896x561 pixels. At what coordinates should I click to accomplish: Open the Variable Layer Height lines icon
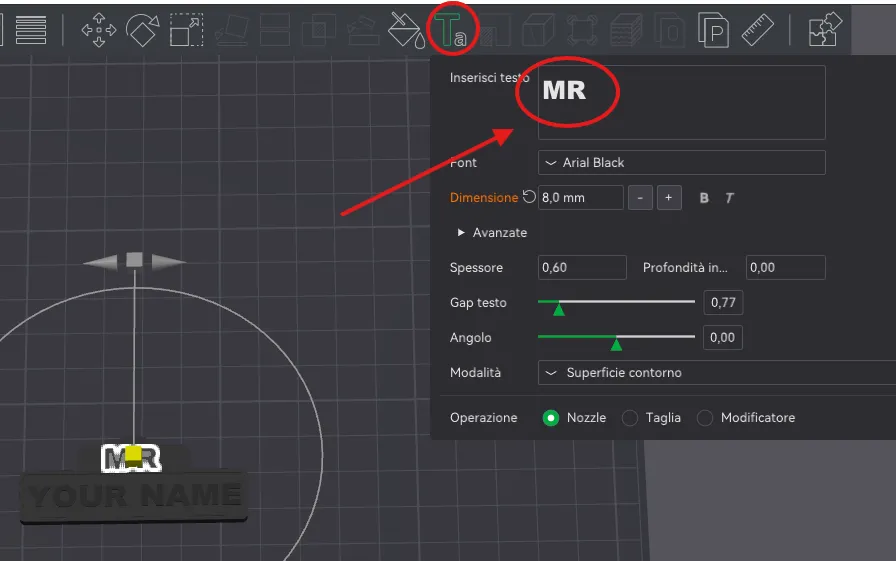pos(31,30)
